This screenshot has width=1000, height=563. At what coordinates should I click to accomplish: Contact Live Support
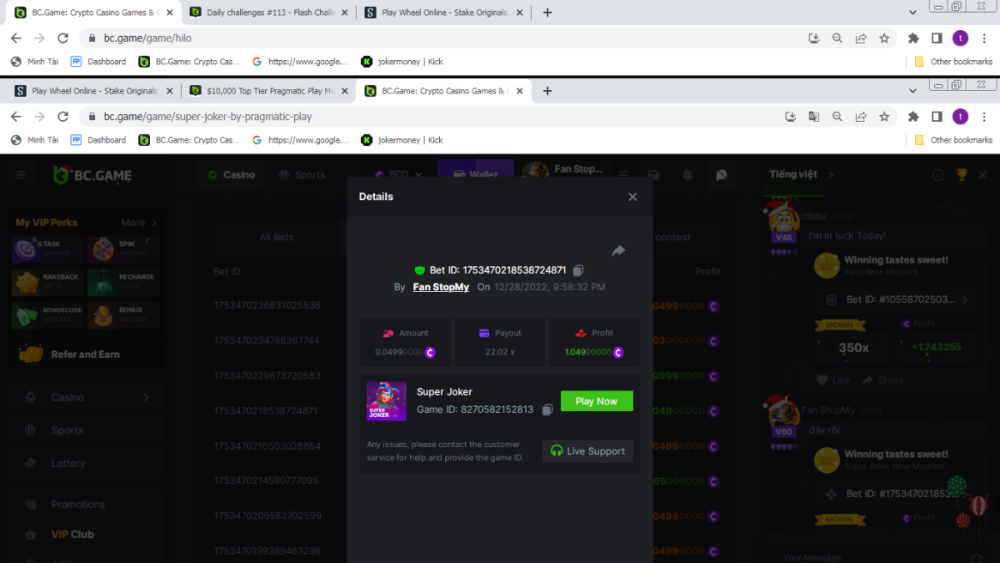pyautogui.click(x=587, y=451)
